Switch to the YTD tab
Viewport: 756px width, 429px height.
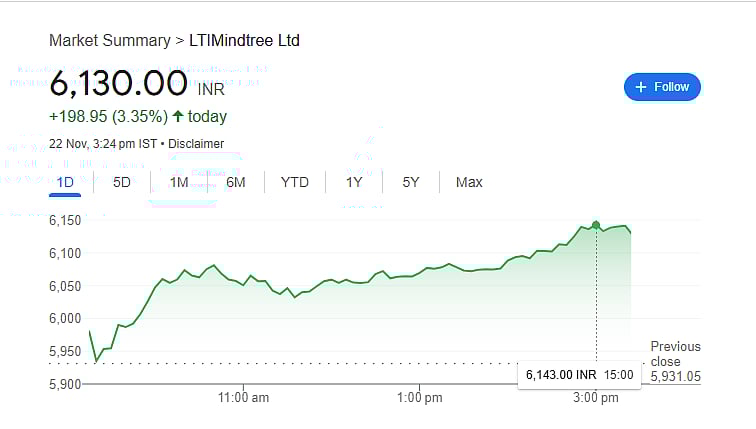point(295,182)
